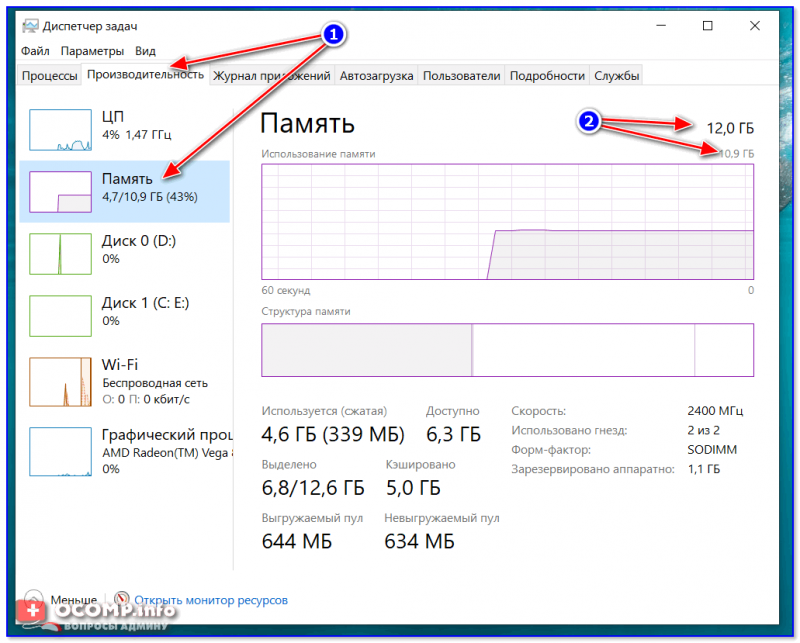Open the Автозагрузка tab
Image resolution: width=800 pixels, height=643 pixels.
click(x=377, y=76)
